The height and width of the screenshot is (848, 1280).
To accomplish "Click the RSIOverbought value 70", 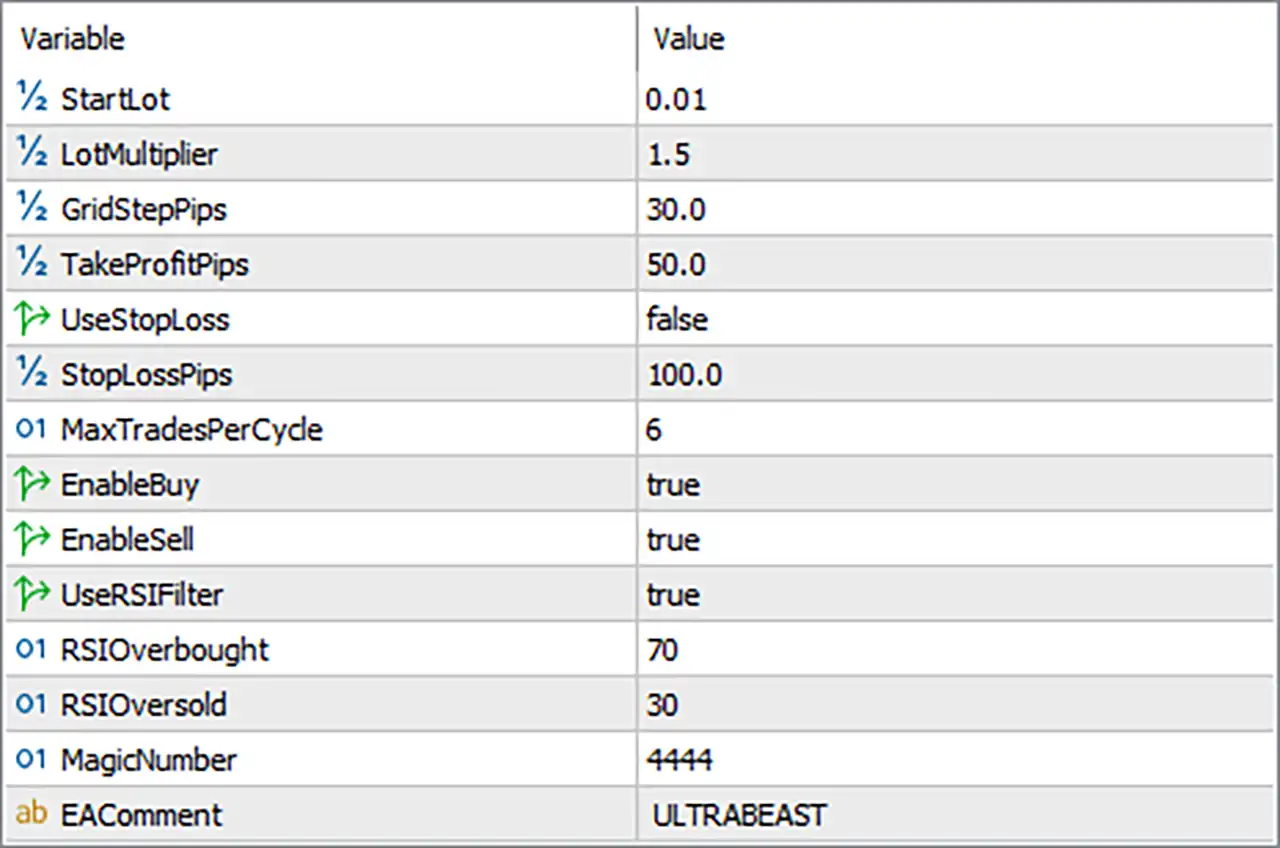I will coord(662,649).
